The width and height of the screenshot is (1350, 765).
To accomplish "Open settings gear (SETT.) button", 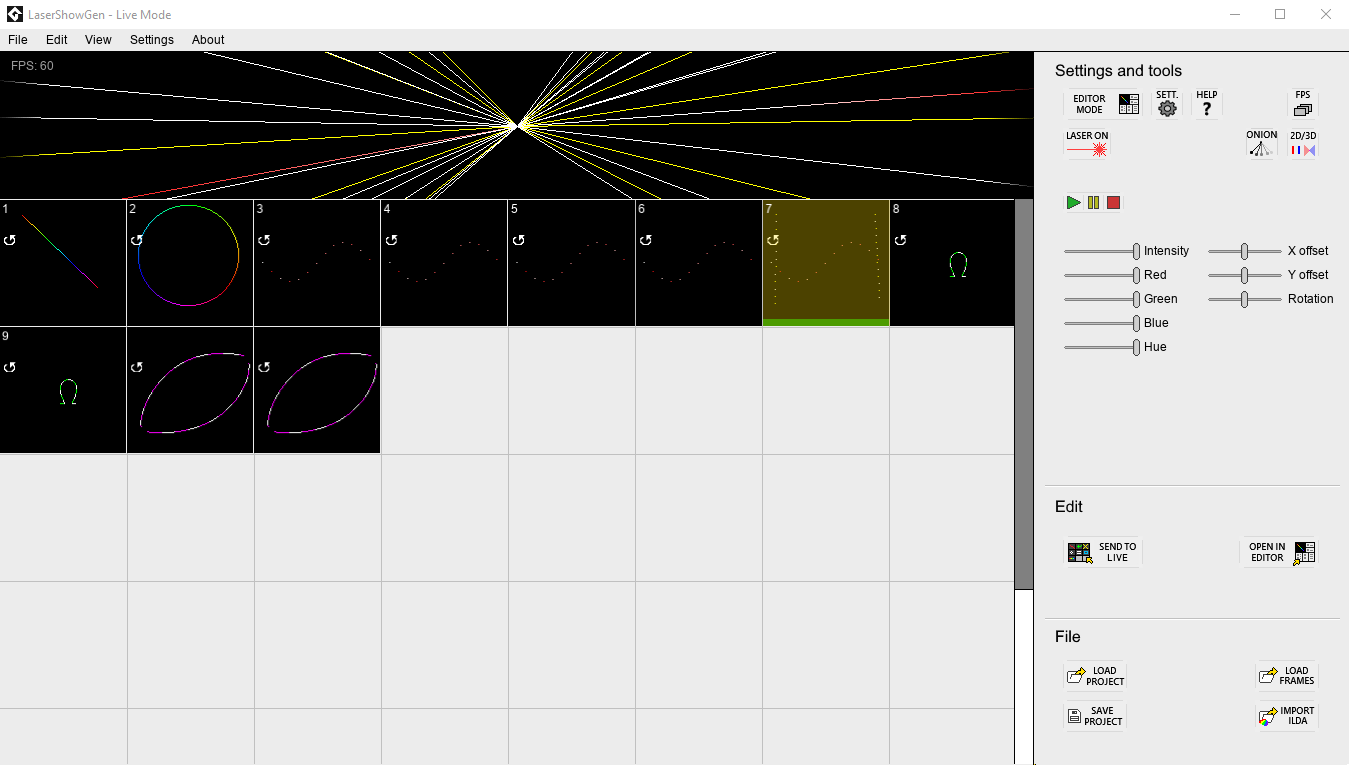I will click(x=1167, y=104).
